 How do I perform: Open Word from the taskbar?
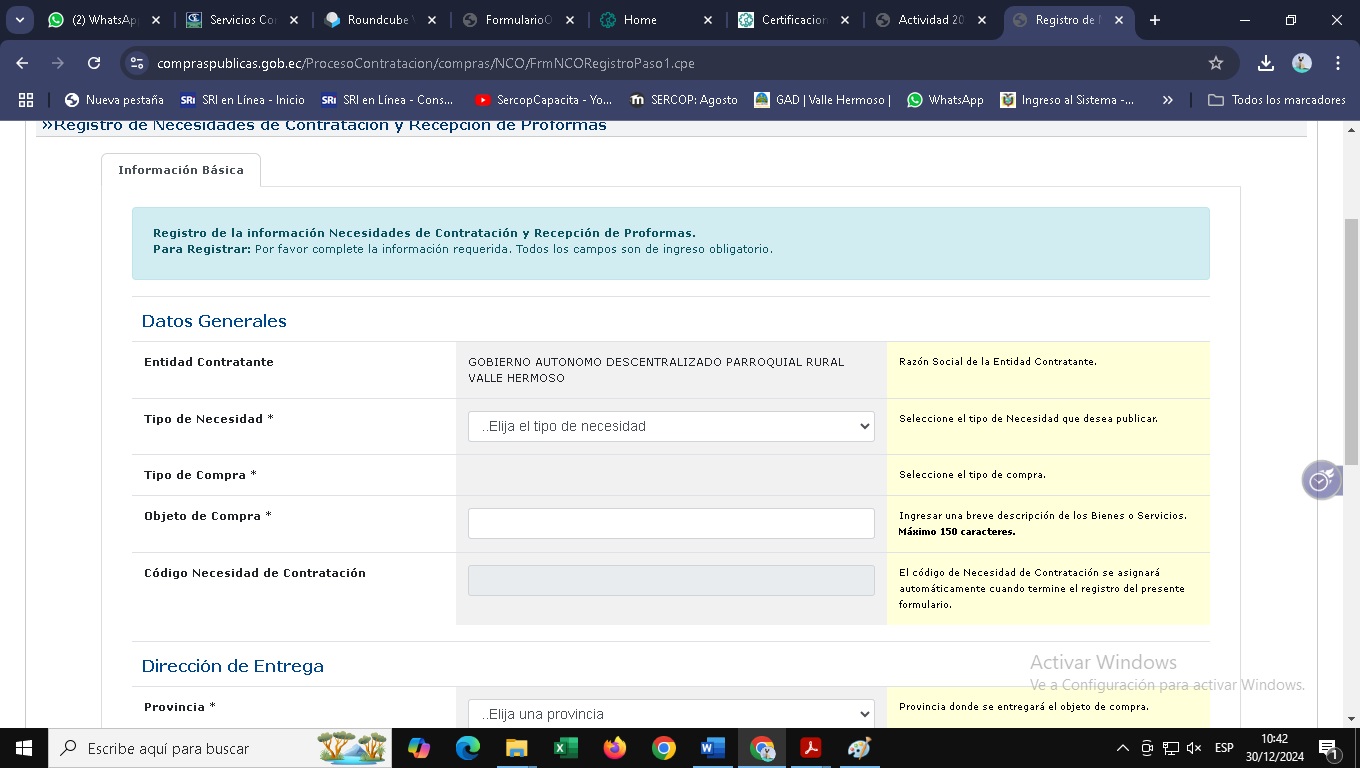[712, 748]
